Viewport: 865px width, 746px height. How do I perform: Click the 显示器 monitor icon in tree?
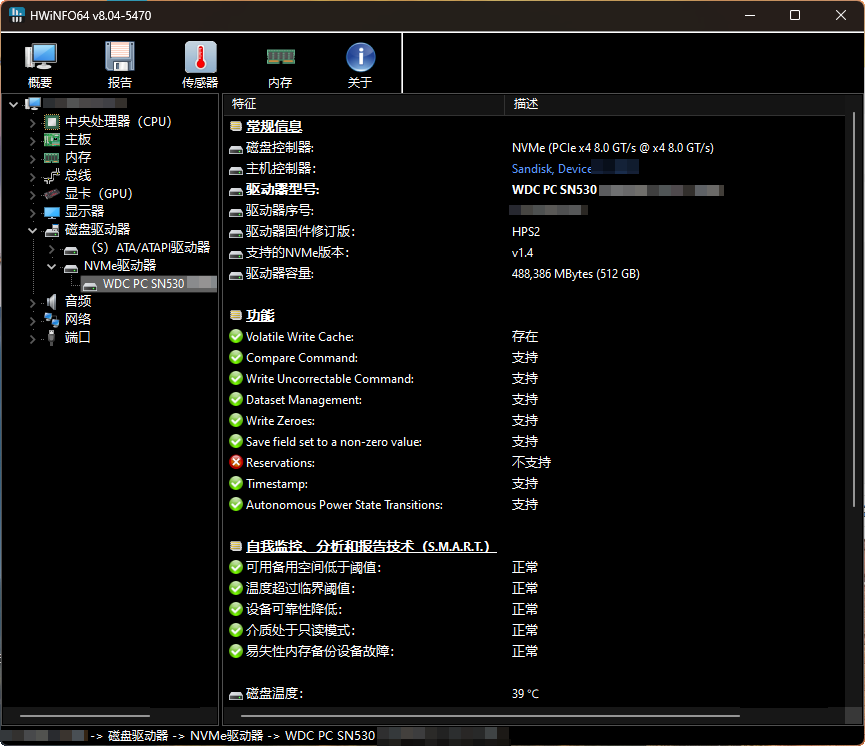[51, 212]
